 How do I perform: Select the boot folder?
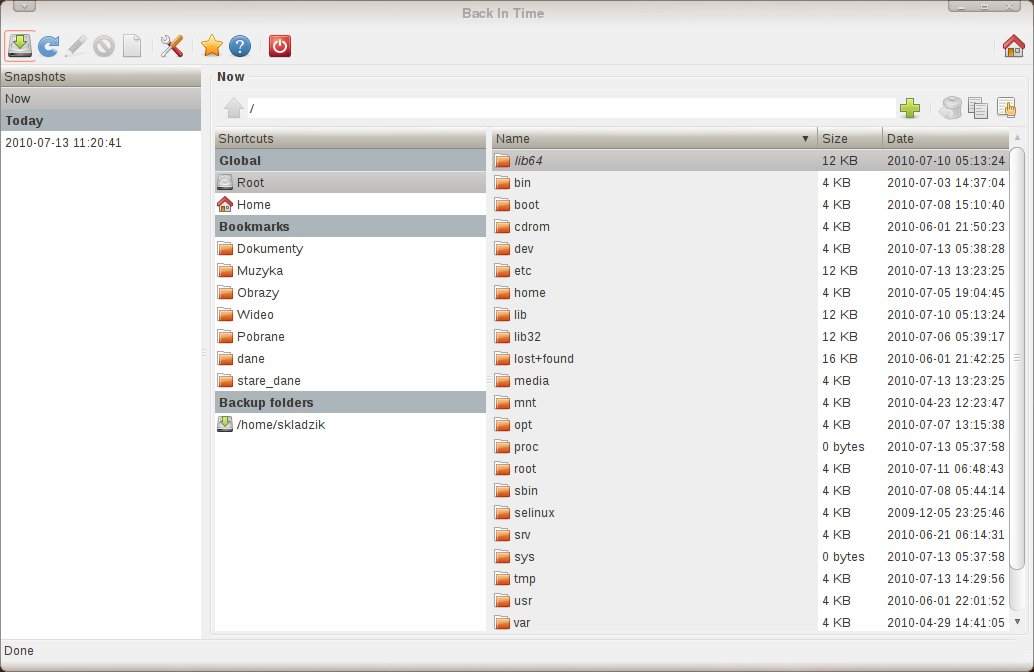[750, 204]
